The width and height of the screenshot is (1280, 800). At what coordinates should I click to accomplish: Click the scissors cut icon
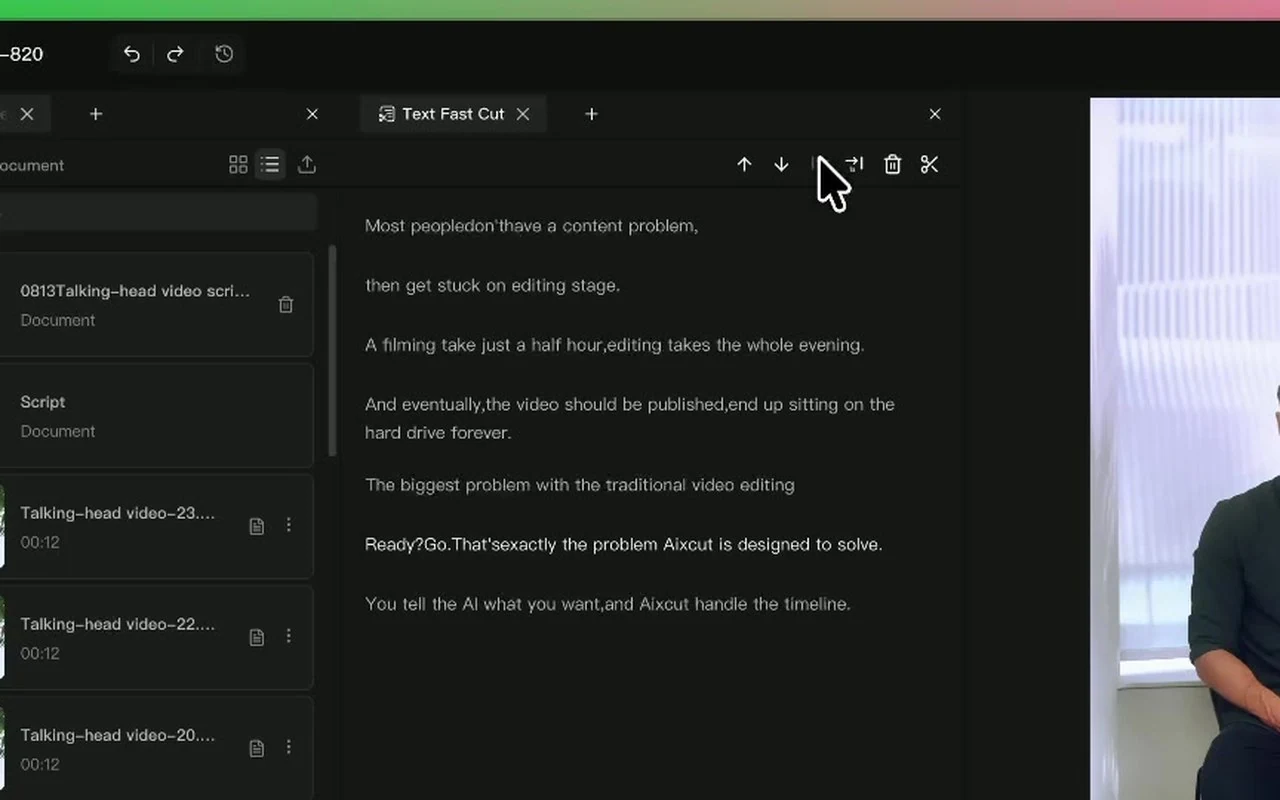[x=930, y=165]
